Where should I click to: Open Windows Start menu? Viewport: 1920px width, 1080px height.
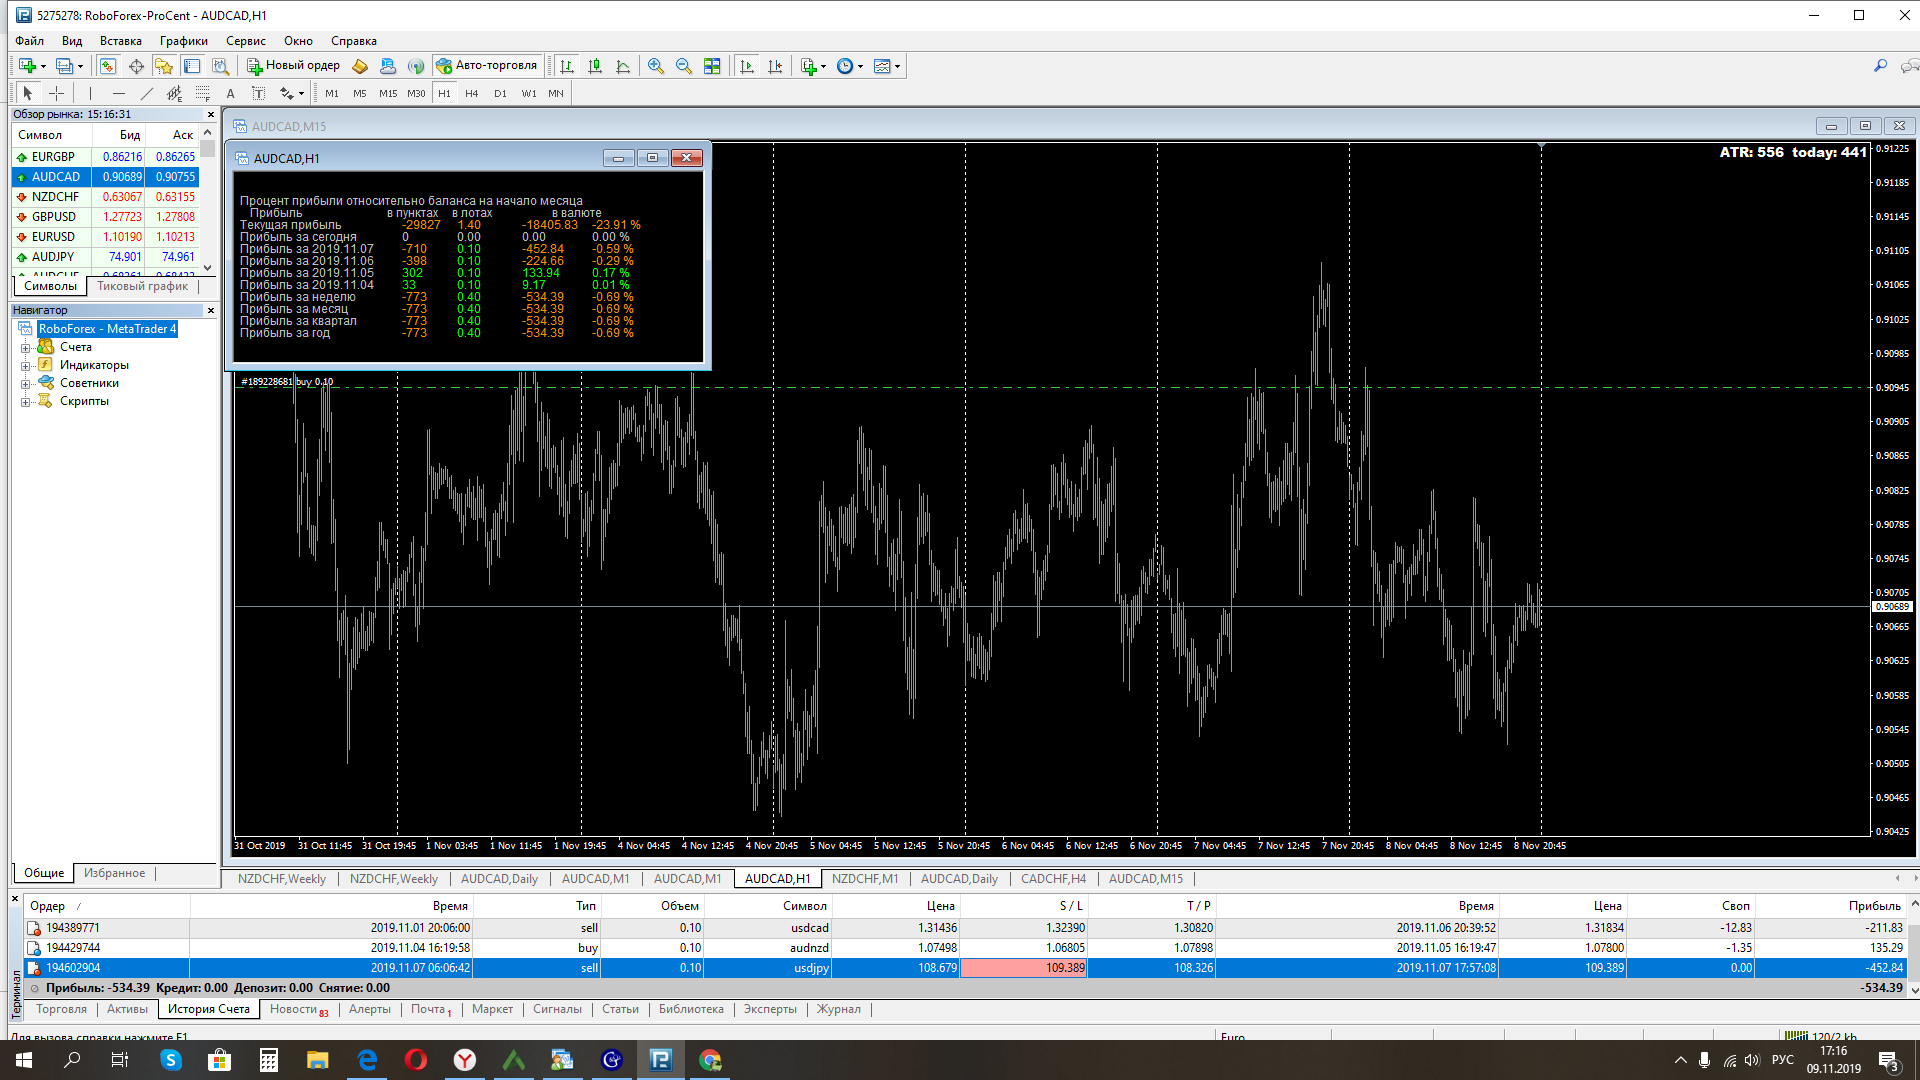(24, 1060)
